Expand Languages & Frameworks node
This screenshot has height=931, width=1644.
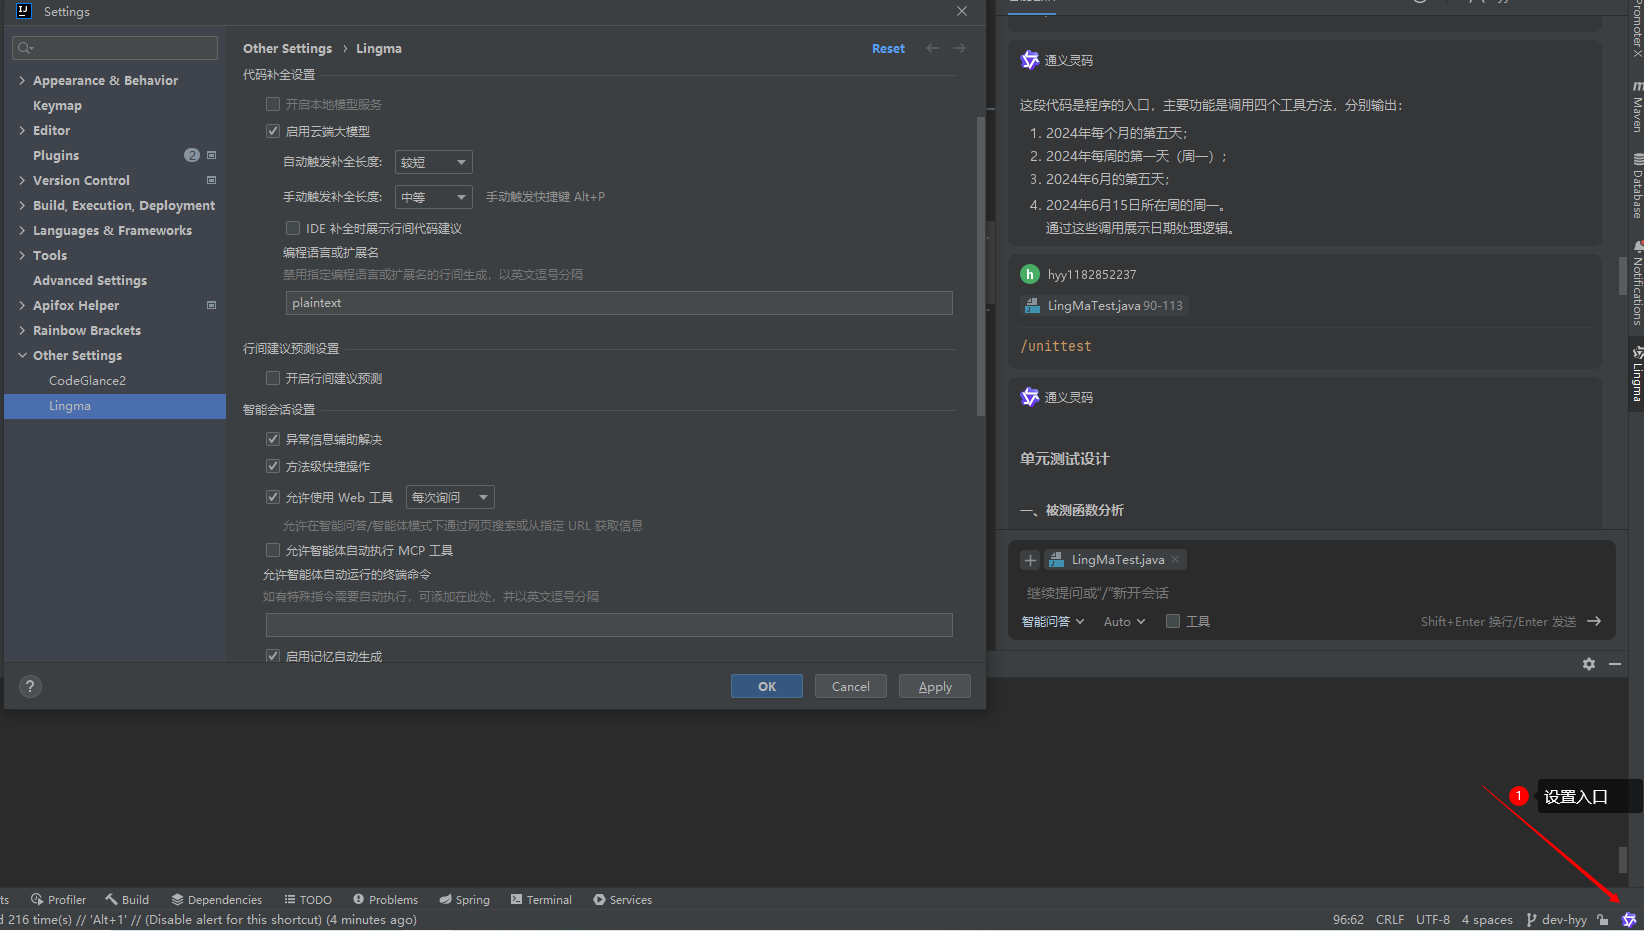22,230
